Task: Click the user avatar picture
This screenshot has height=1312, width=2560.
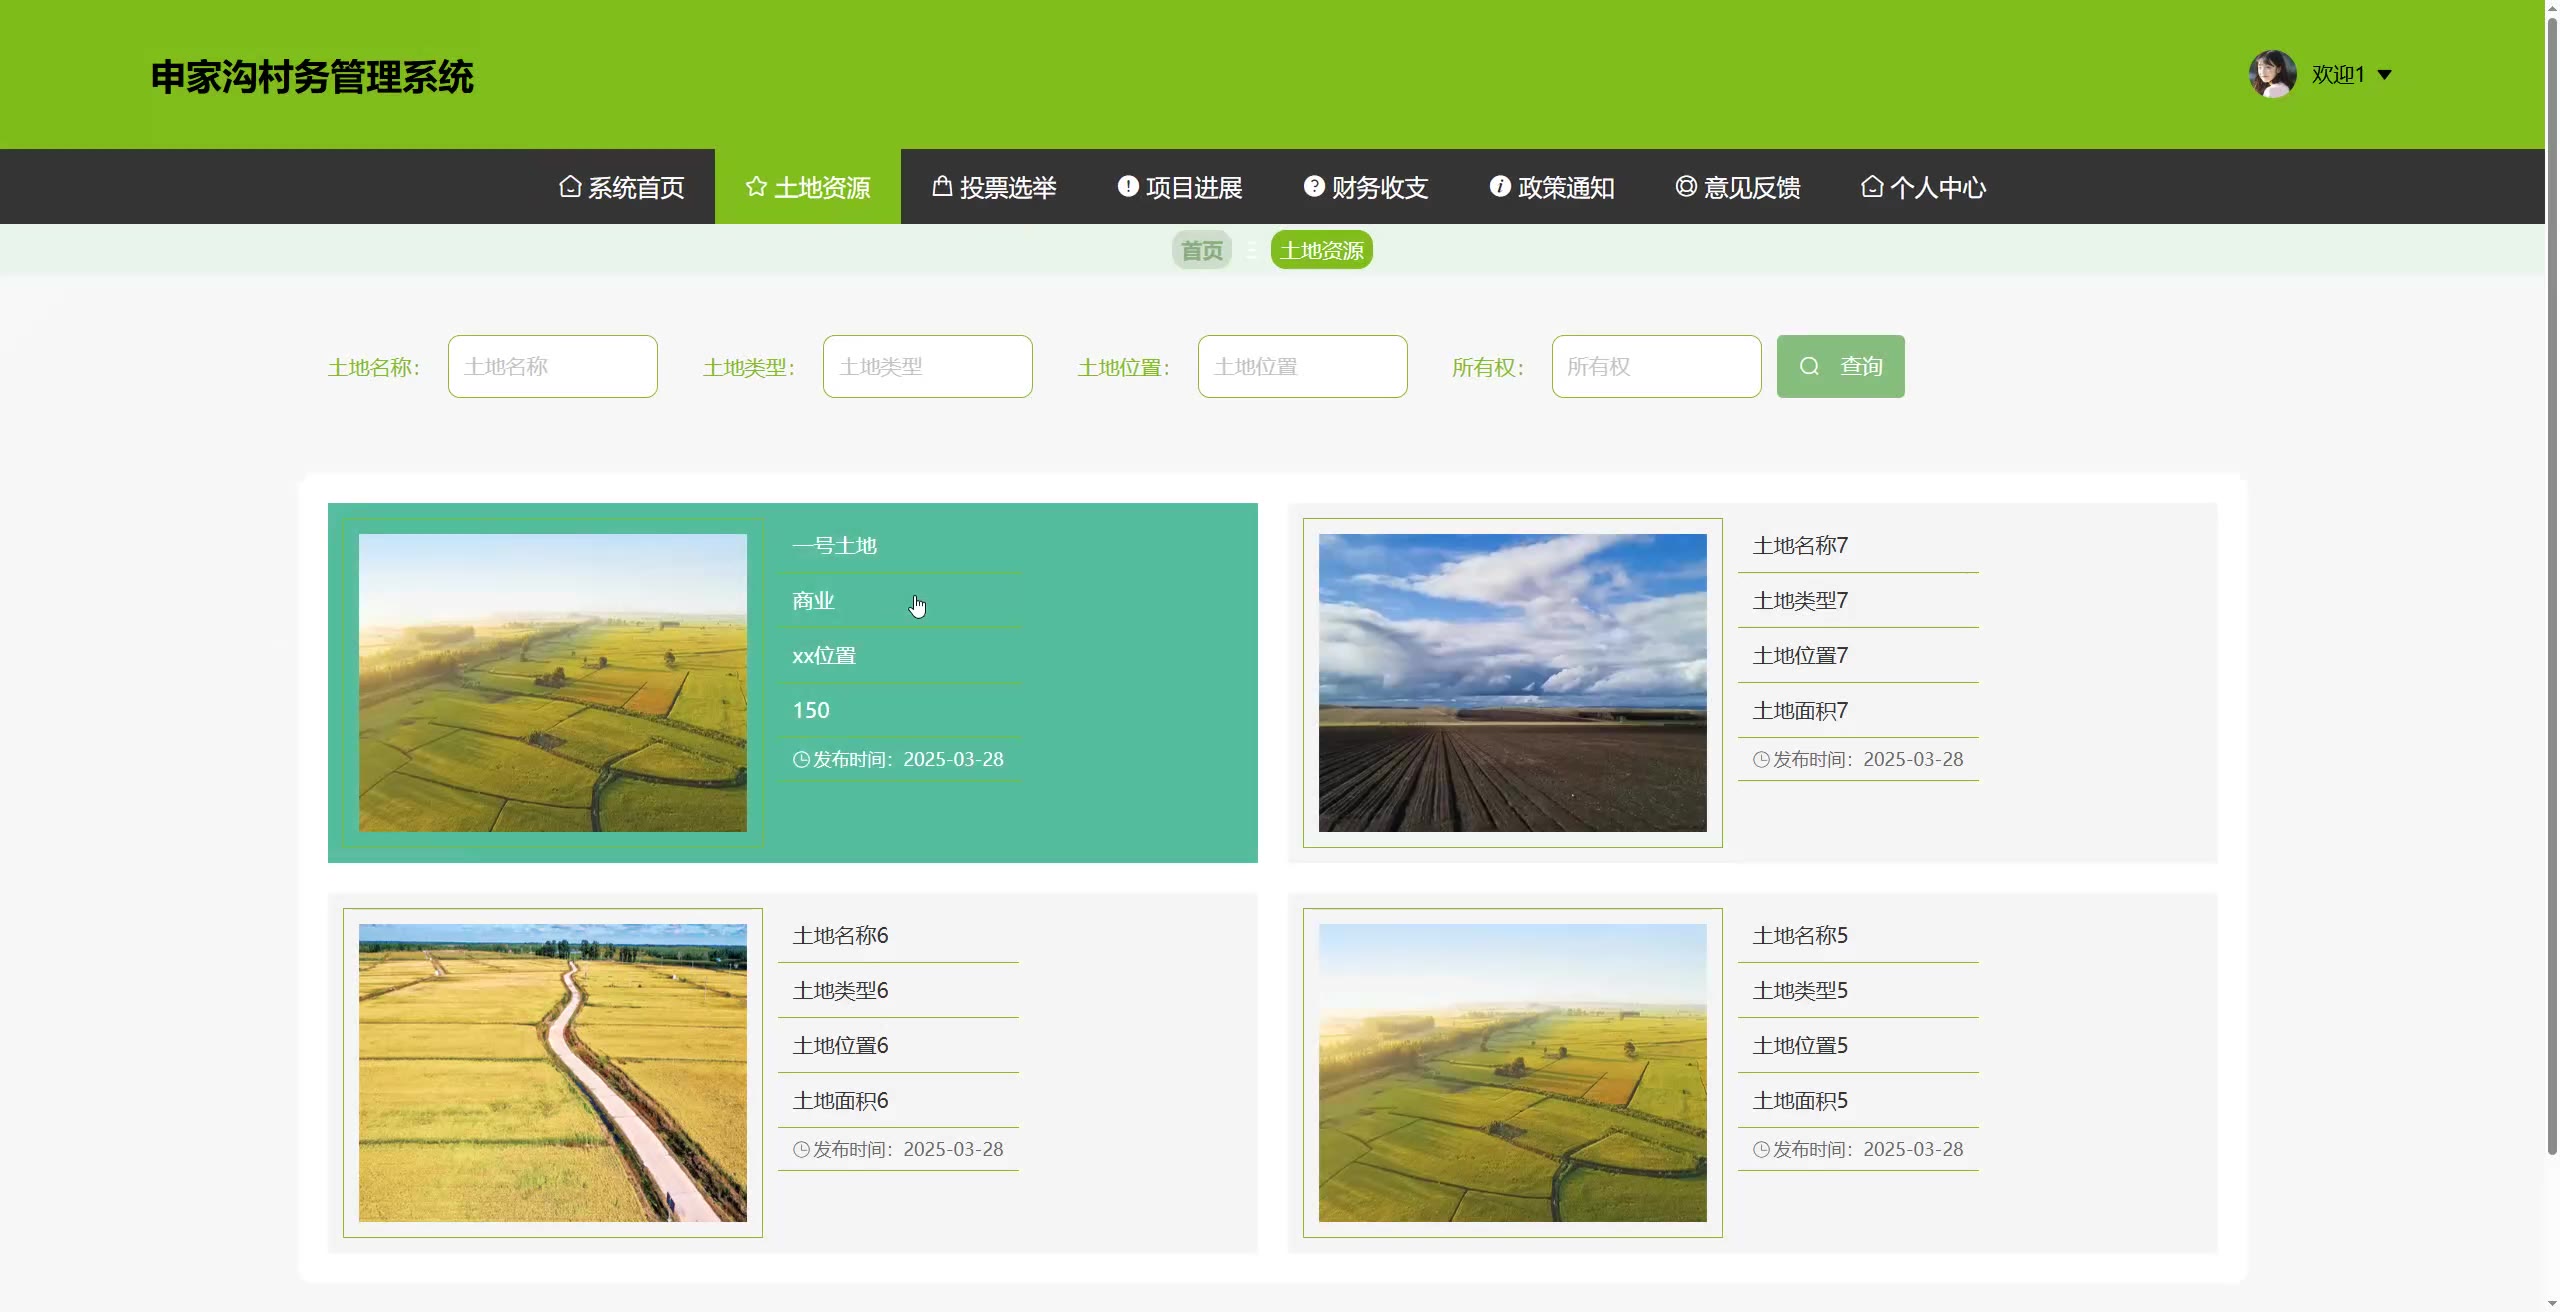Action: [x=2272, y=75]
